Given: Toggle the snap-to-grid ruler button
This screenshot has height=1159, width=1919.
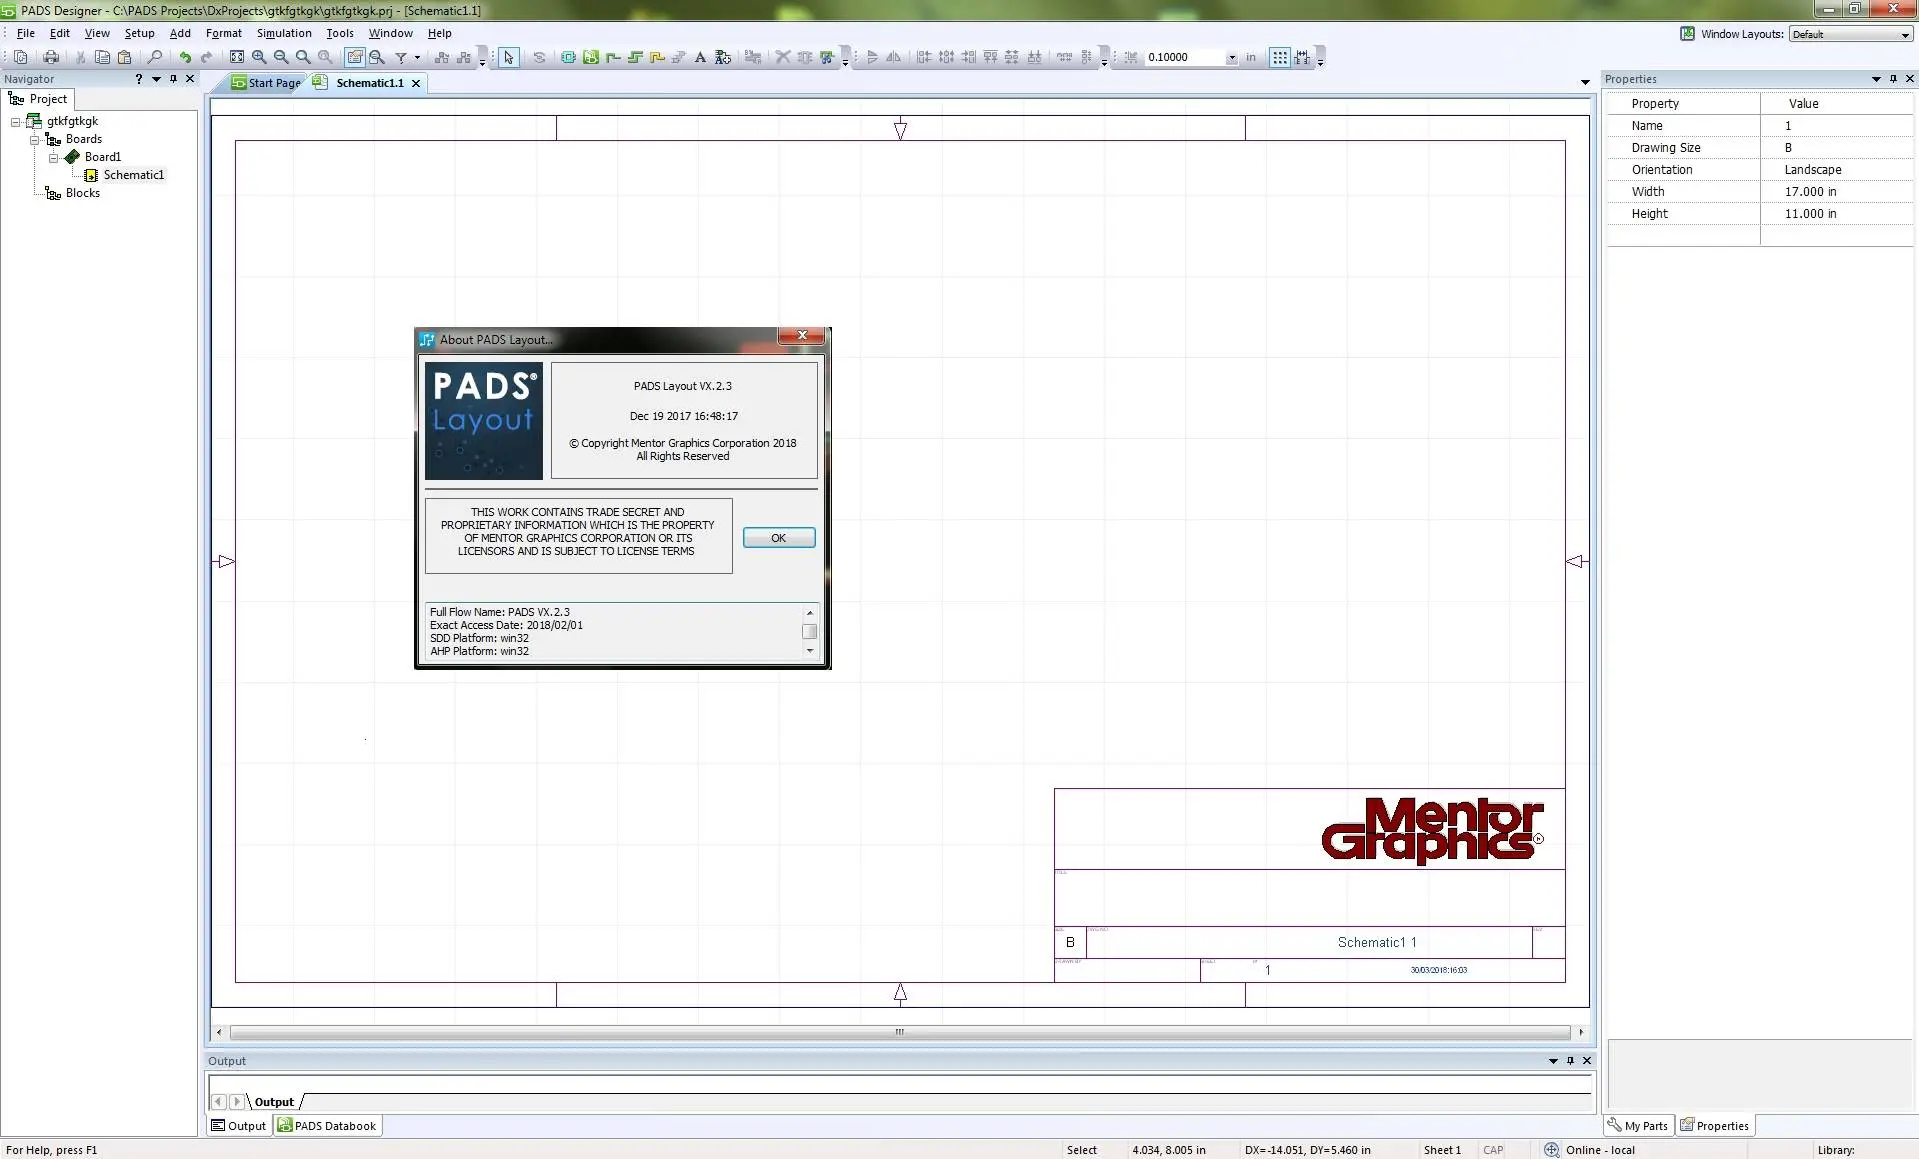Looking at the screenshot, I should [1302, 58].
